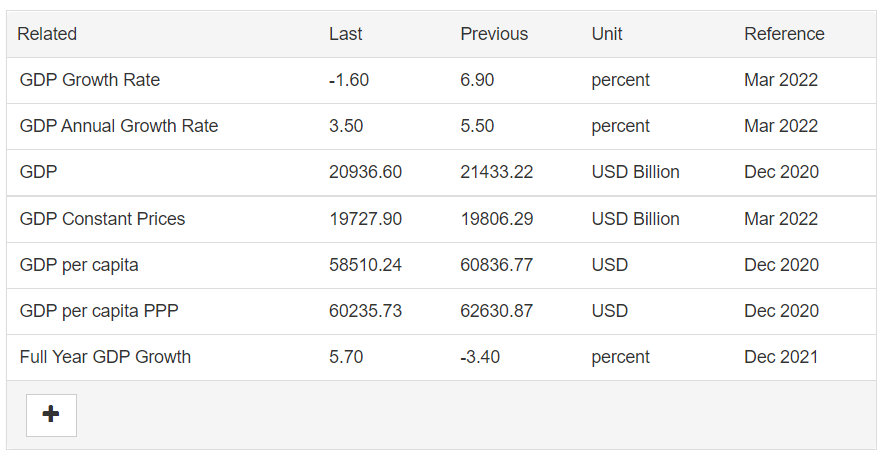The height and width of the screenshot is (450, 877).
Task: Click the Reference column header
Action: pos(784,34)
